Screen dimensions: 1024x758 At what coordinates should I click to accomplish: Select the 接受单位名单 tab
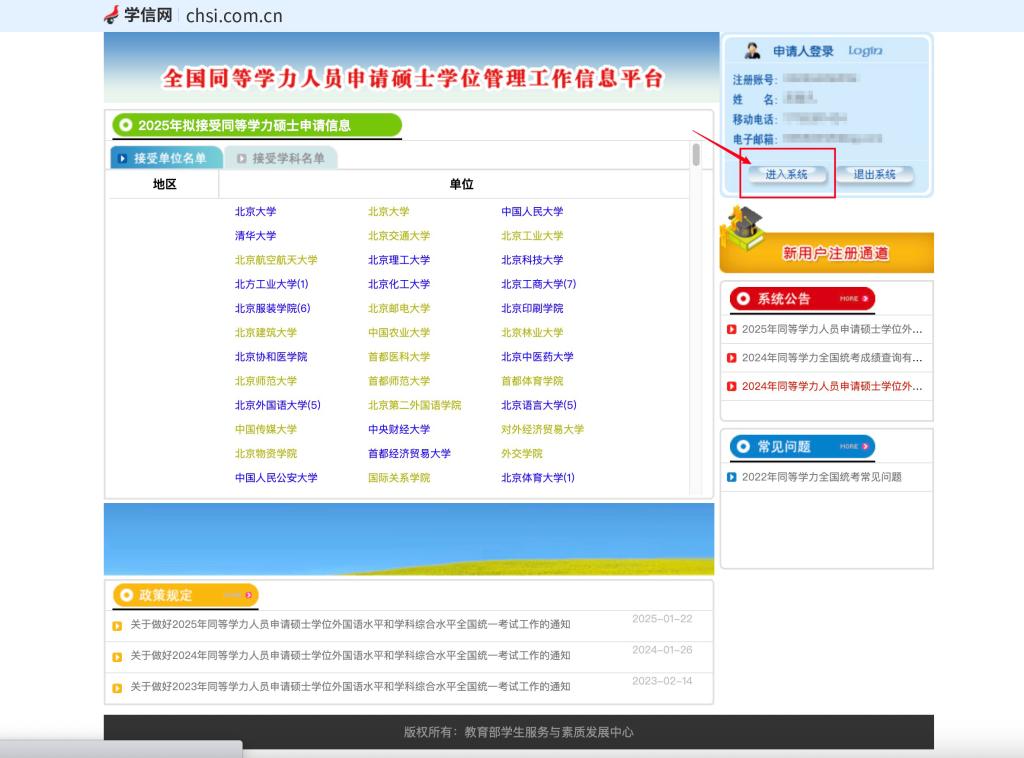[165, 158]
